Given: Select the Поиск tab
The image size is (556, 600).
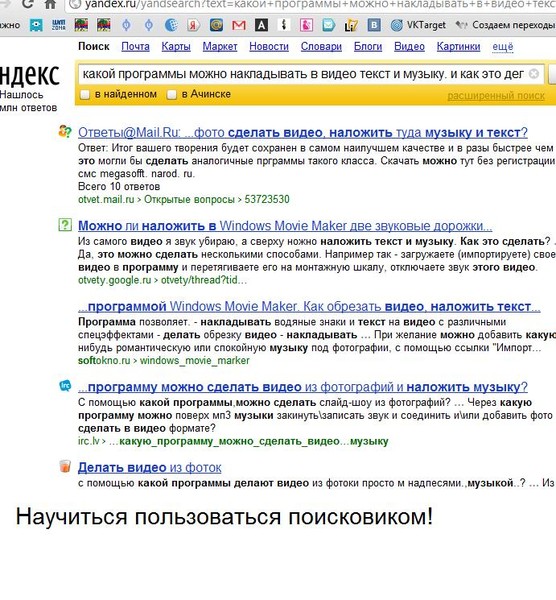Looking at the screenshot, I should point(94,47).
